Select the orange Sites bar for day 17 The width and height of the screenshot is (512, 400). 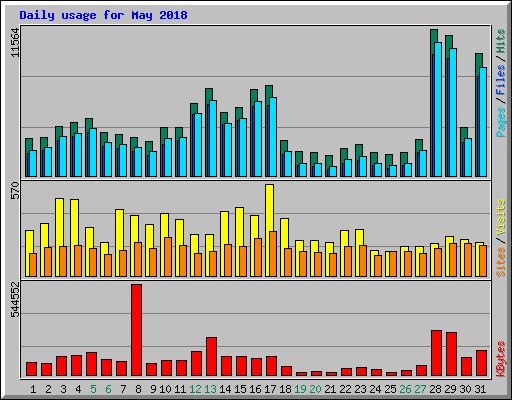coord(273,254)
